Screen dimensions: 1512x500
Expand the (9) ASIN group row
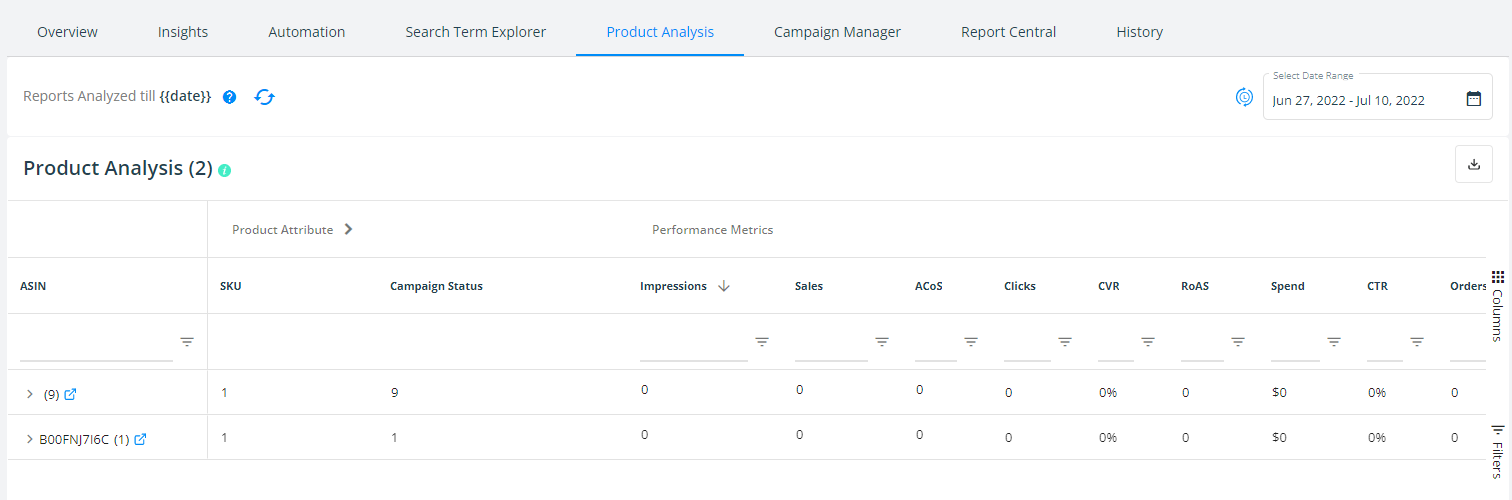pyautogui.click(x=29, y=394)
